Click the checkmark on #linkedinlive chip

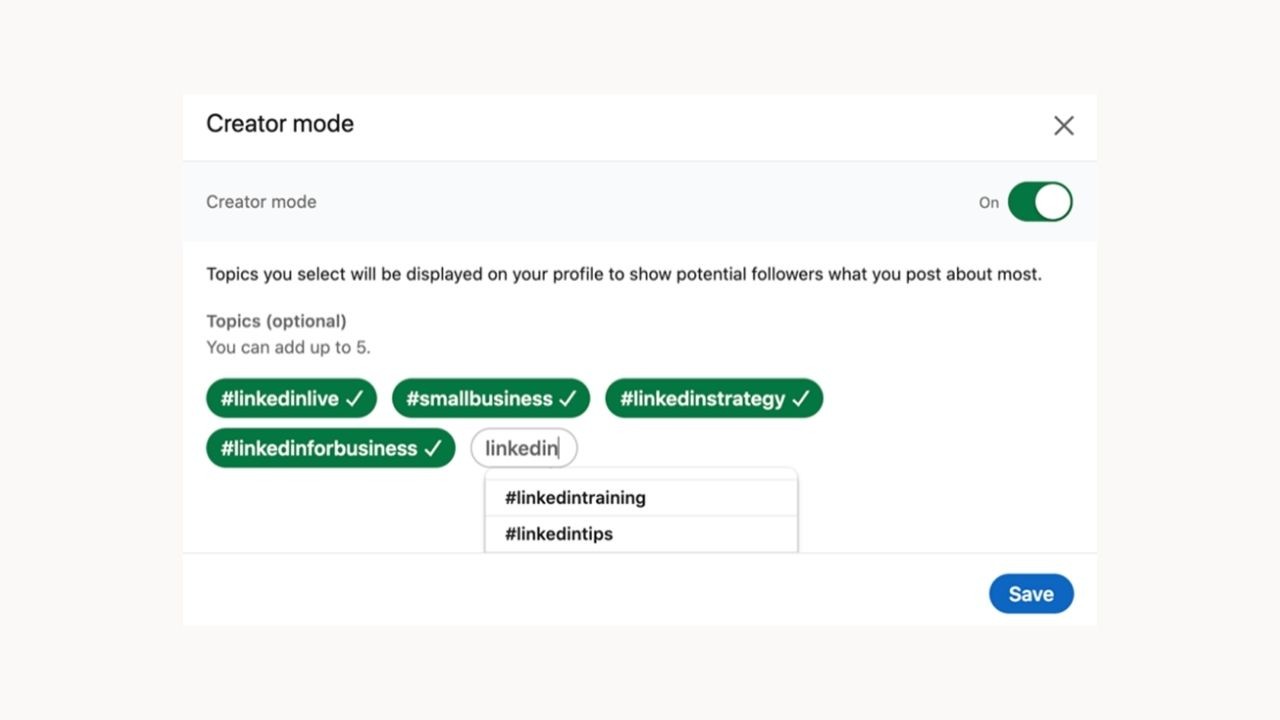[355, 398]
